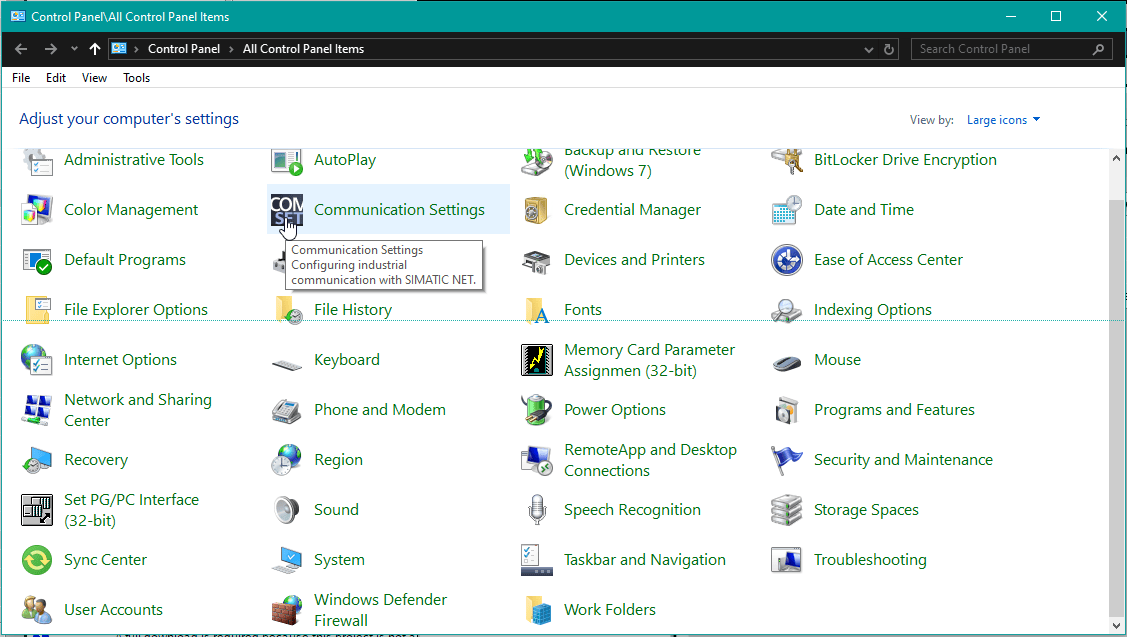Click the Work Folders icon

536,610
